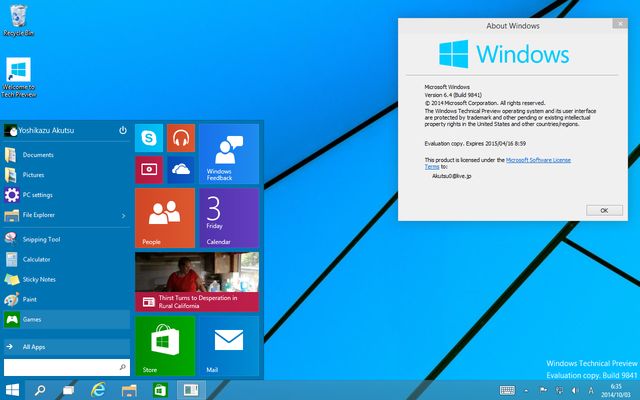The image size is (640, 400).
Task: Click the Yoshikazu Akutsu user account
Action: pyautogui.click(x=39, y=131)
